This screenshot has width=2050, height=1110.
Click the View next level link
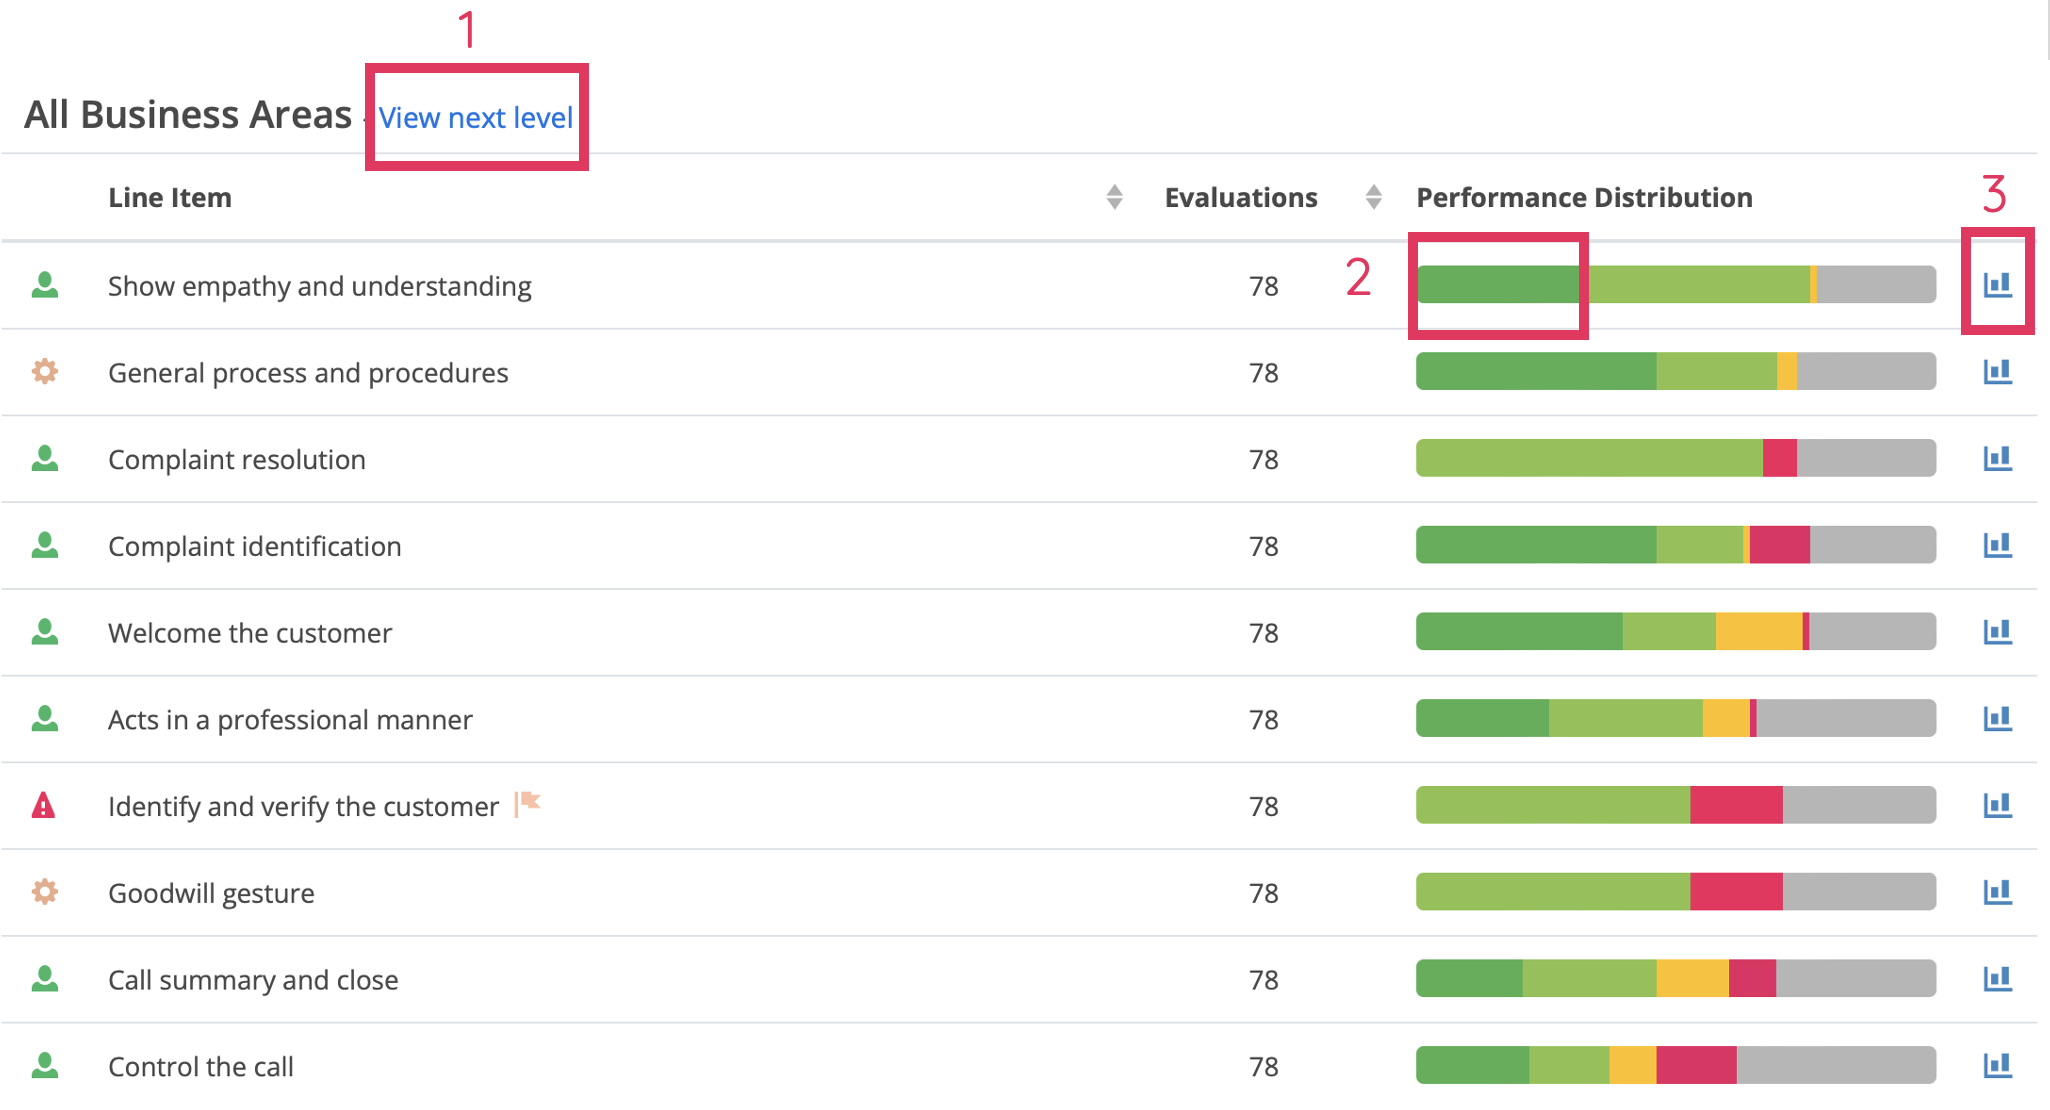[x=475, y=118]
